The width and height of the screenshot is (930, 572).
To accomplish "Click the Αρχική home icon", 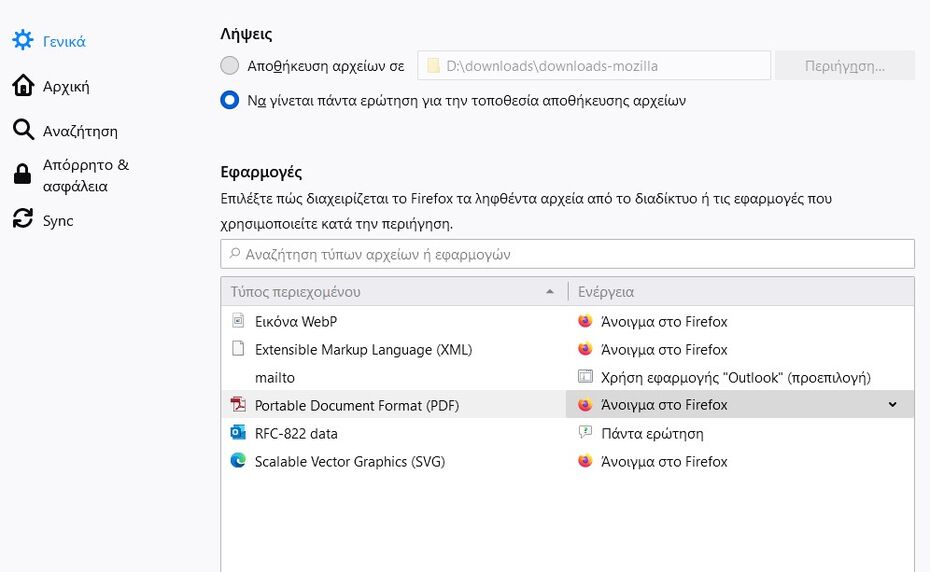I will pos(22,86).
